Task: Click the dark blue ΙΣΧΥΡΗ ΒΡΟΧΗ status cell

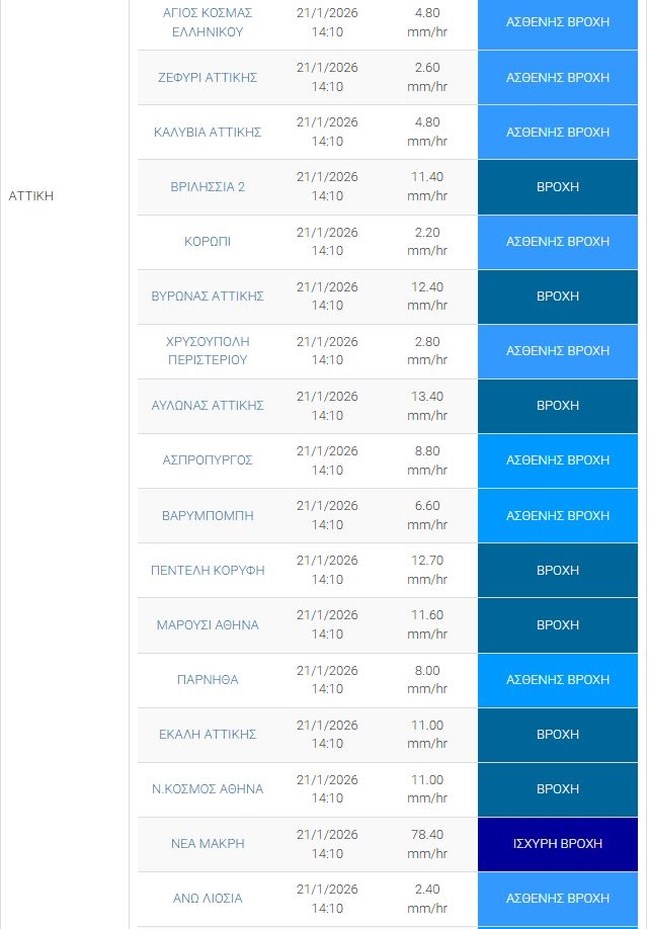Action: tap(557, 843)
